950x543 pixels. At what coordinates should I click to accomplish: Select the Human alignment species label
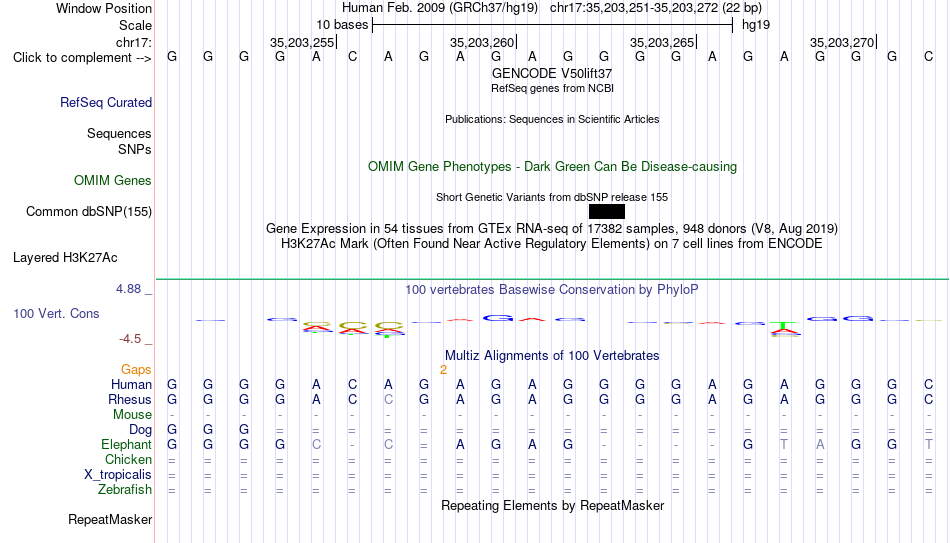click(x=131, y=385)
